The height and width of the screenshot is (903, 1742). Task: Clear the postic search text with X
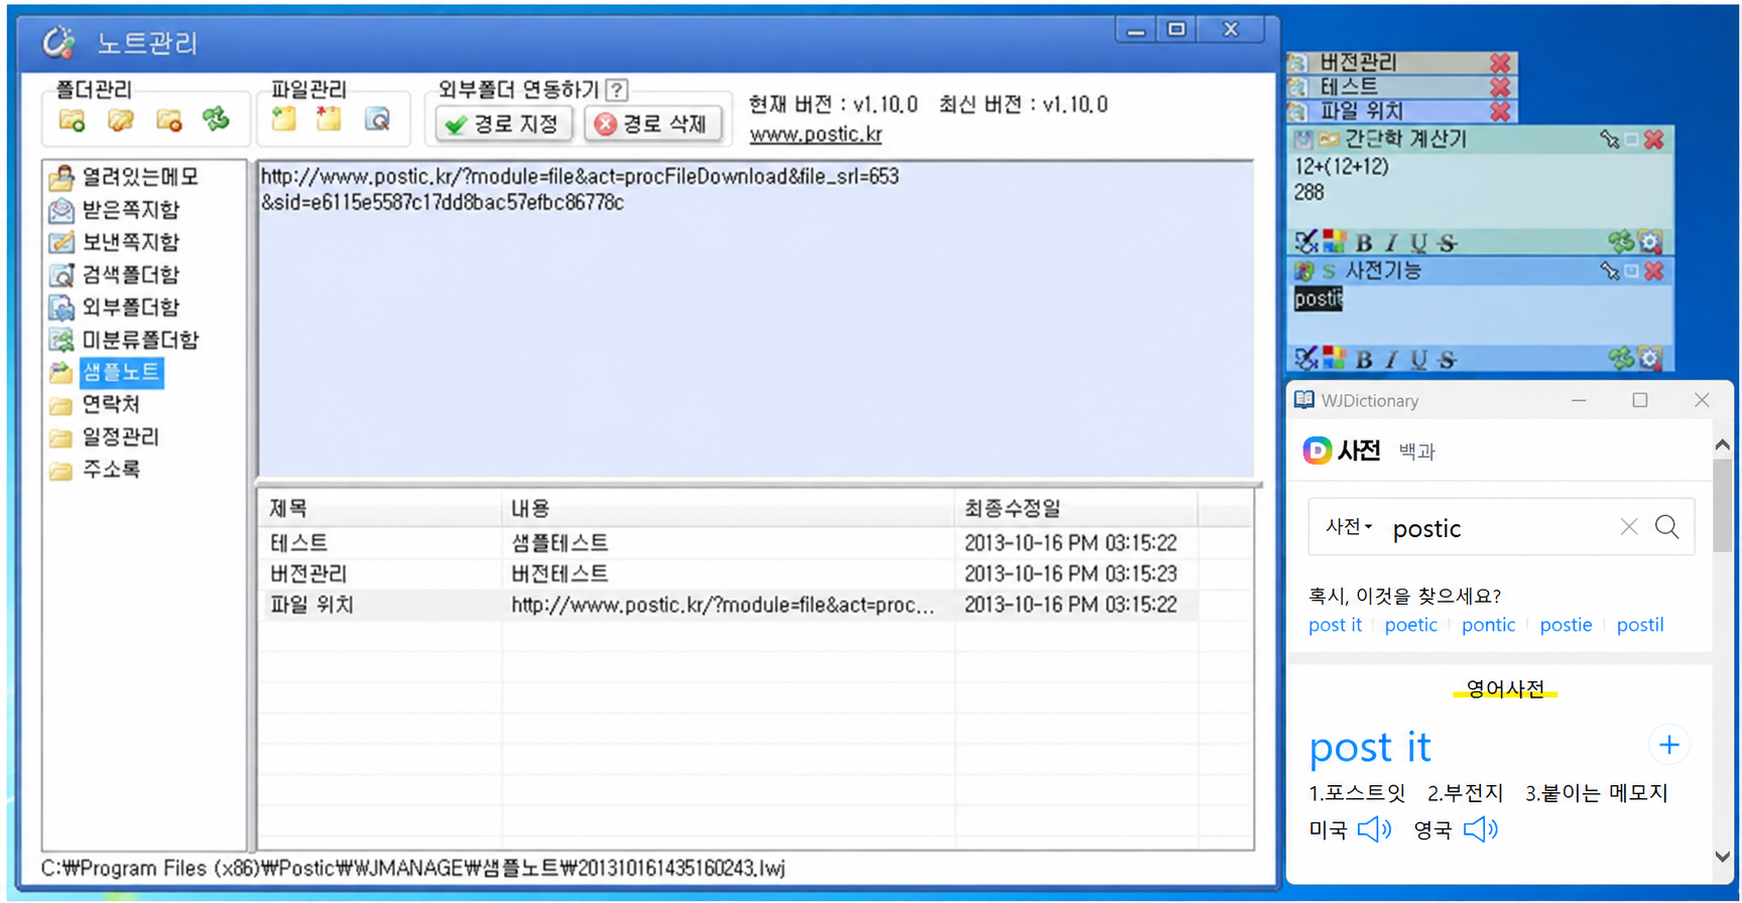(1629, 526)
